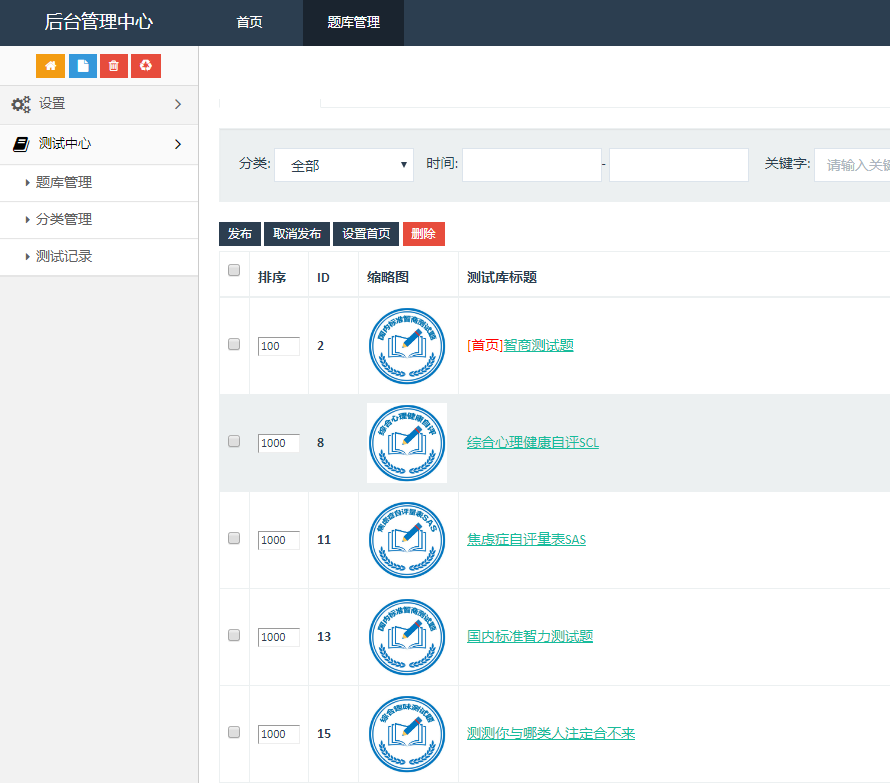Click the gears icon beside 设置
Screen dimensions: 890x783
click(x=20, y=104)
